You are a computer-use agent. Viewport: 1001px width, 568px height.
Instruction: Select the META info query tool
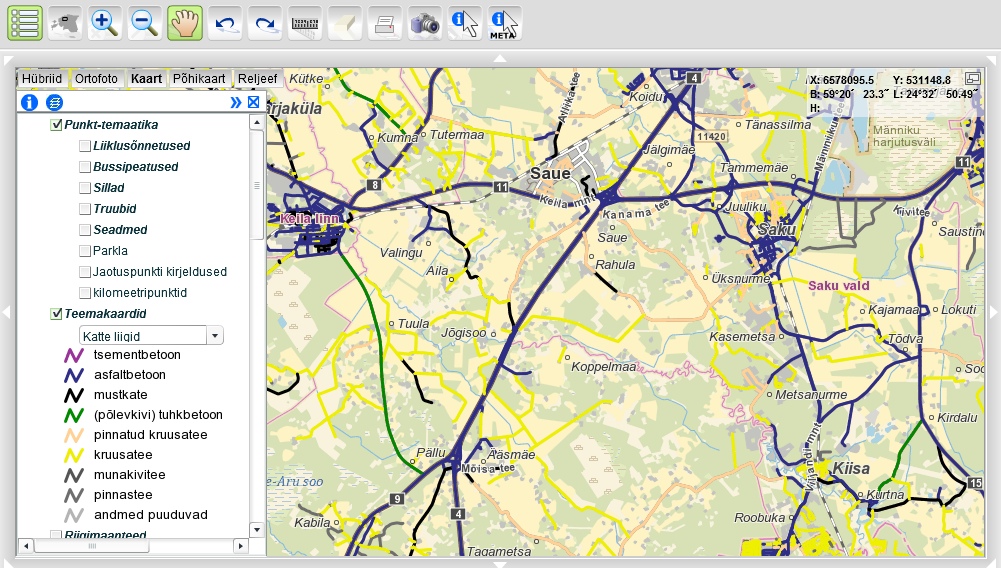point(504,22)
